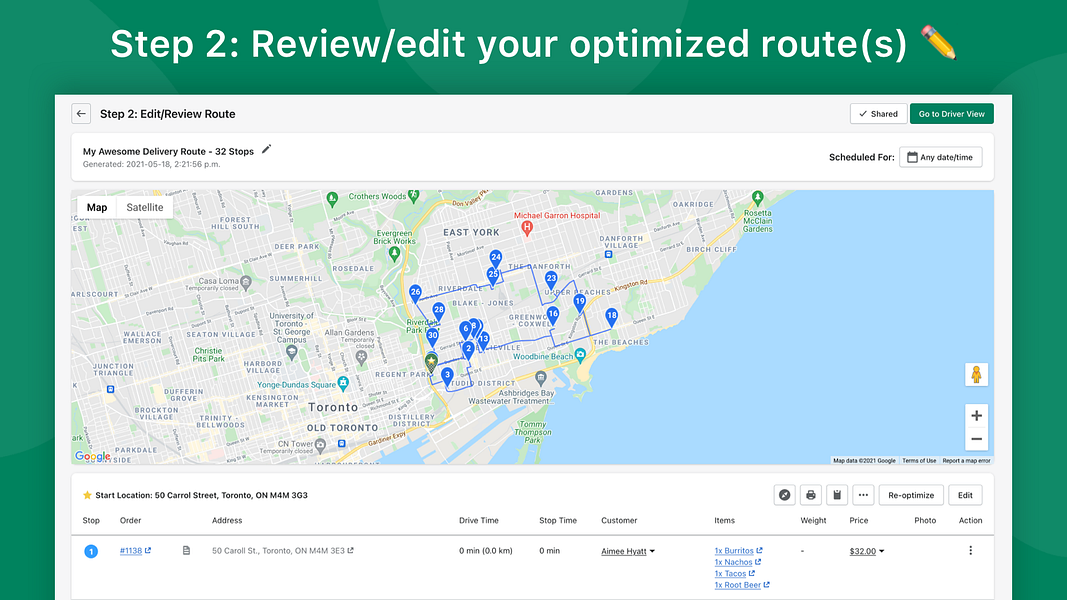Select map pin for stop 19
Viewport: 1067px width, 600px height.
pos(580,303)
